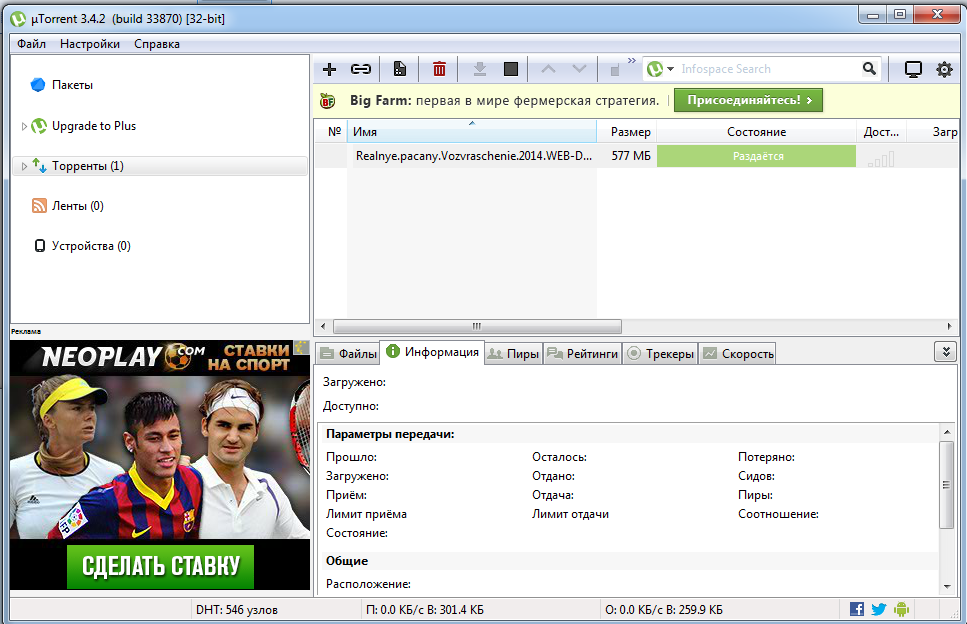Click the Android icon in status bar
Screen dimensions: 967x624
(x=901, y=609)
